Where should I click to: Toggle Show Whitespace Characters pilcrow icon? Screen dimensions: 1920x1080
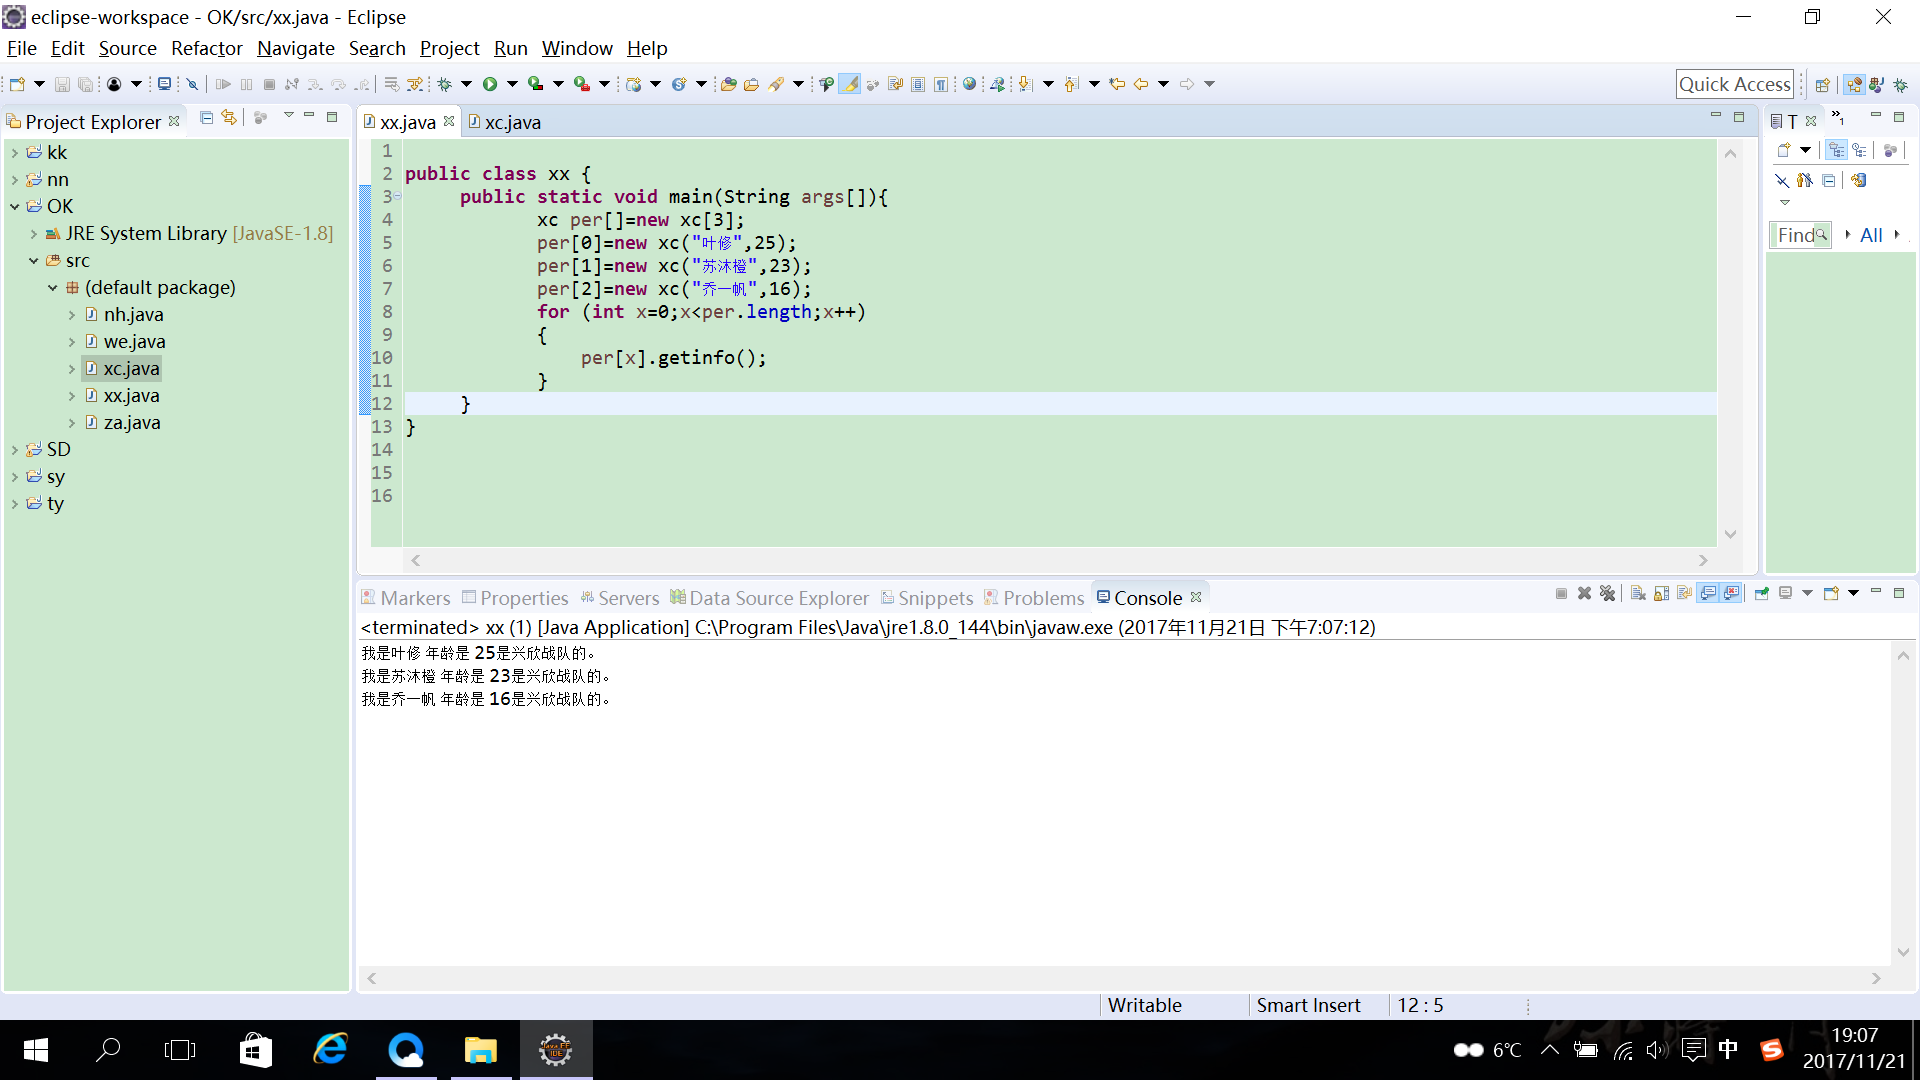(x=941, y=84)
